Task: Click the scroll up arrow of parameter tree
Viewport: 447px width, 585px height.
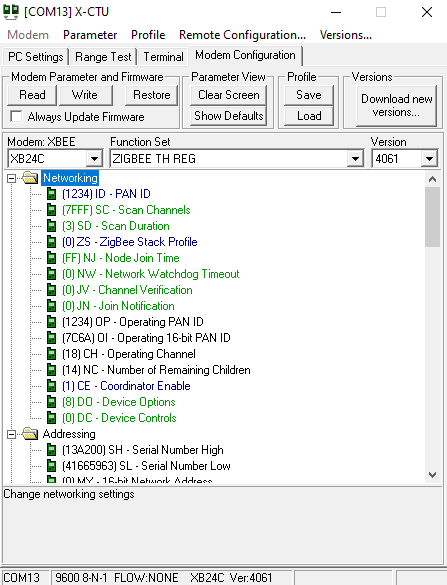Action: point(432,179)
